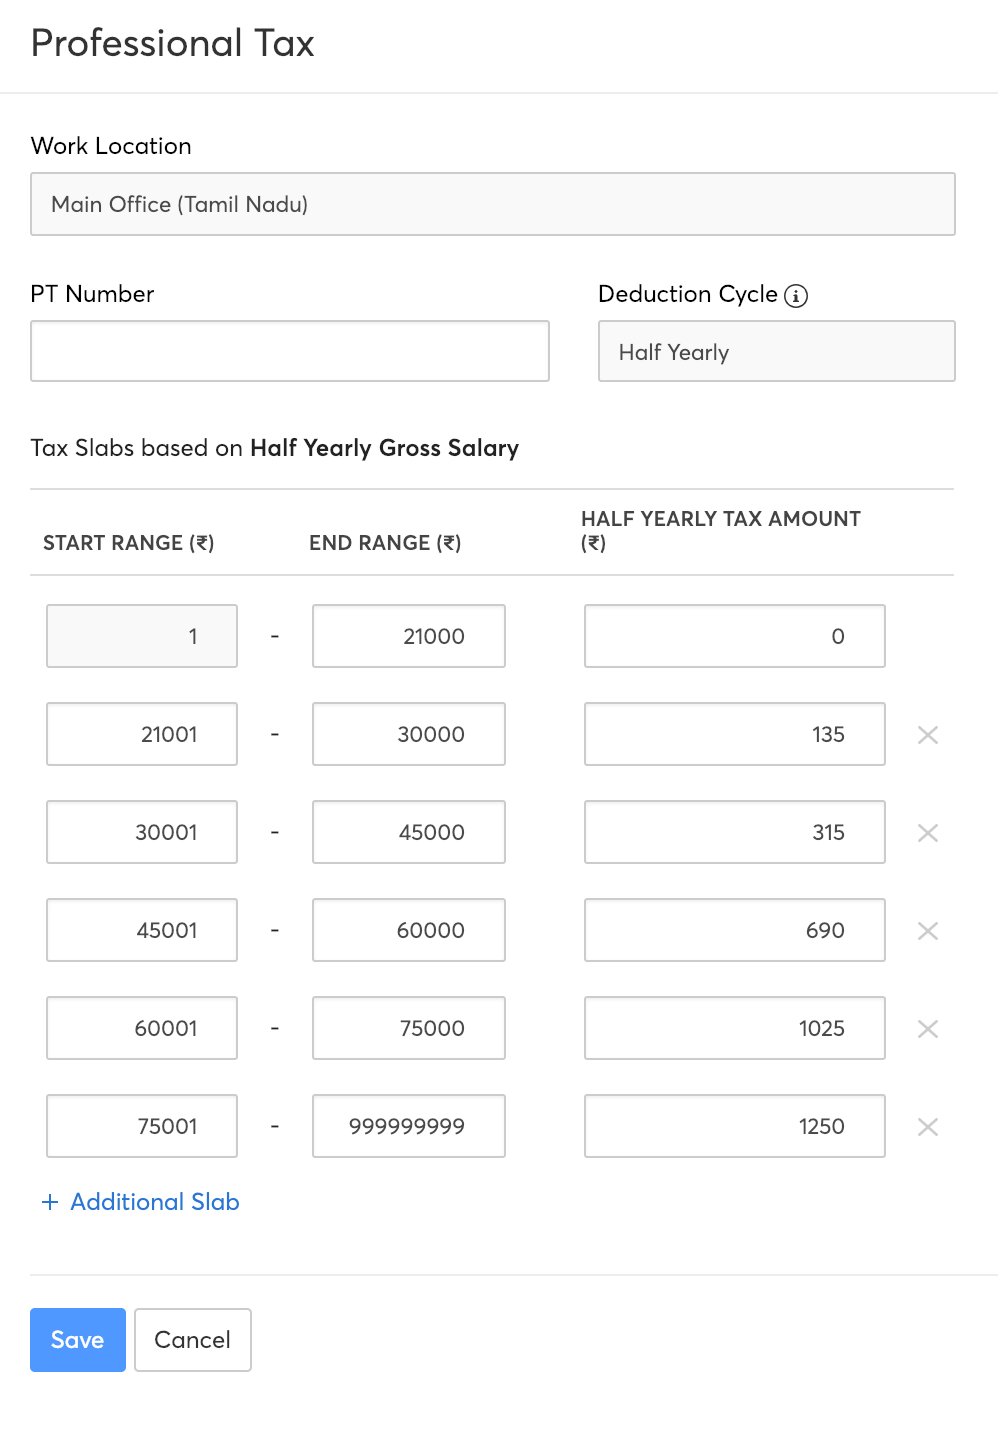Click the end range field showing 21000
Viewport: 998px width, 1440px height.
coord(409,636)
